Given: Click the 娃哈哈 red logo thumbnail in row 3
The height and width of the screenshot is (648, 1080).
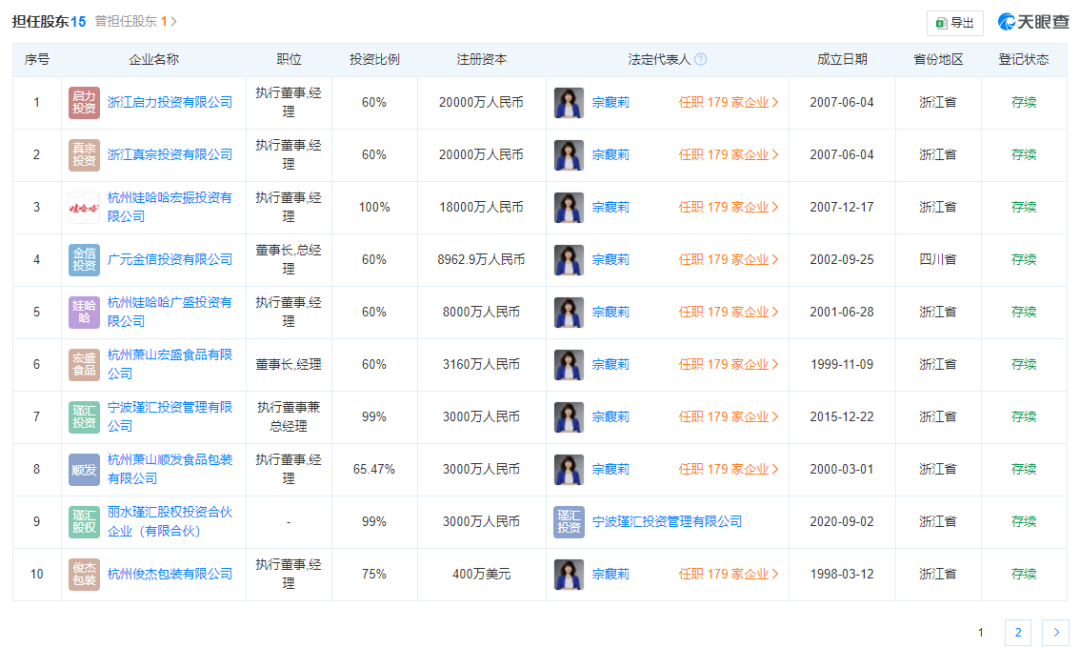Looking at the screenshot, I should click(x=84, y=207).
